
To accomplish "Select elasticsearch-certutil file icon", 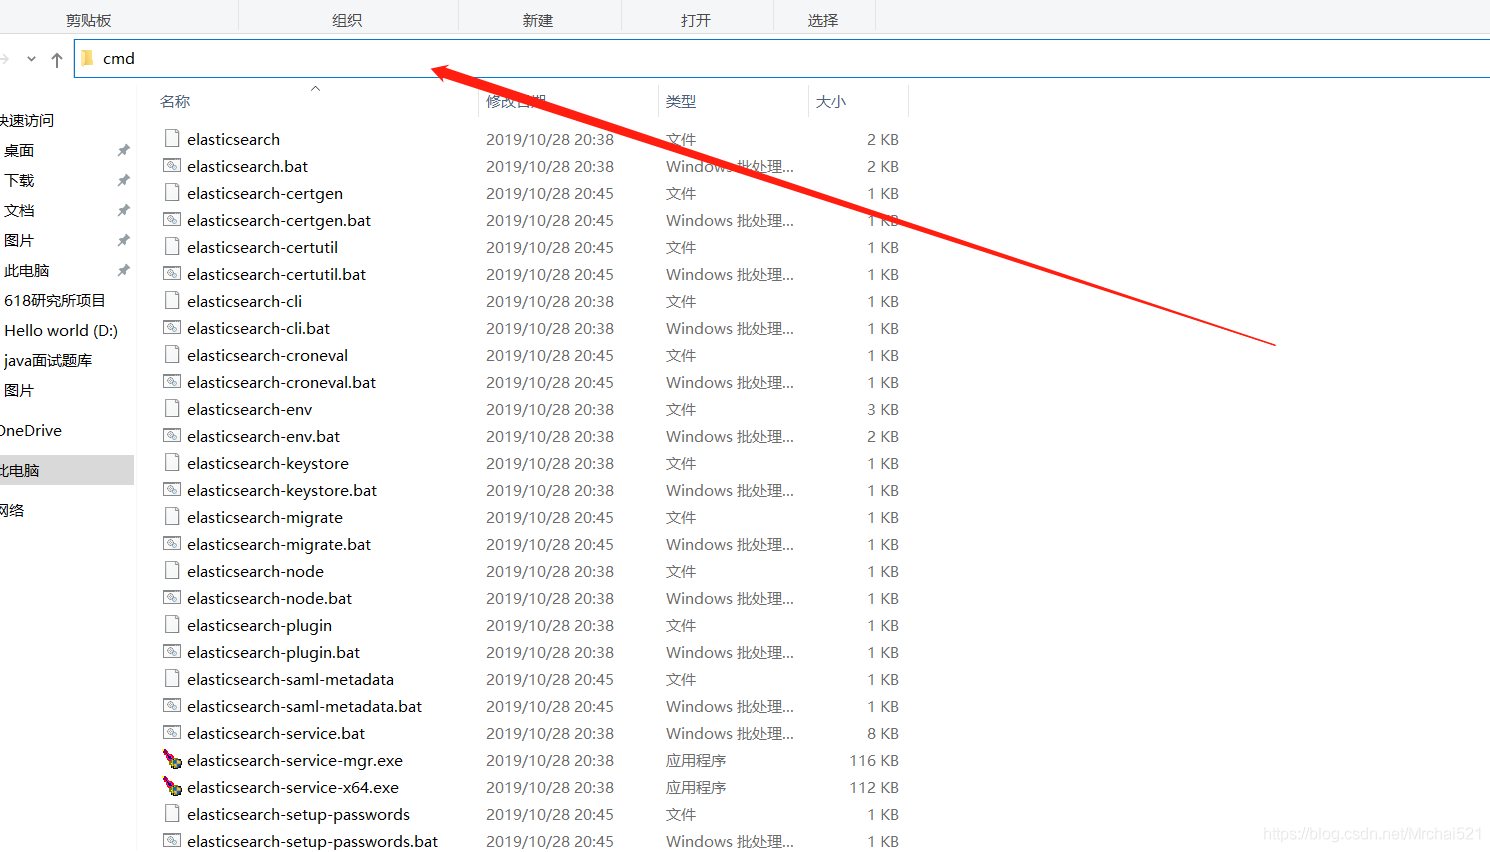I will tap(172, 246).
